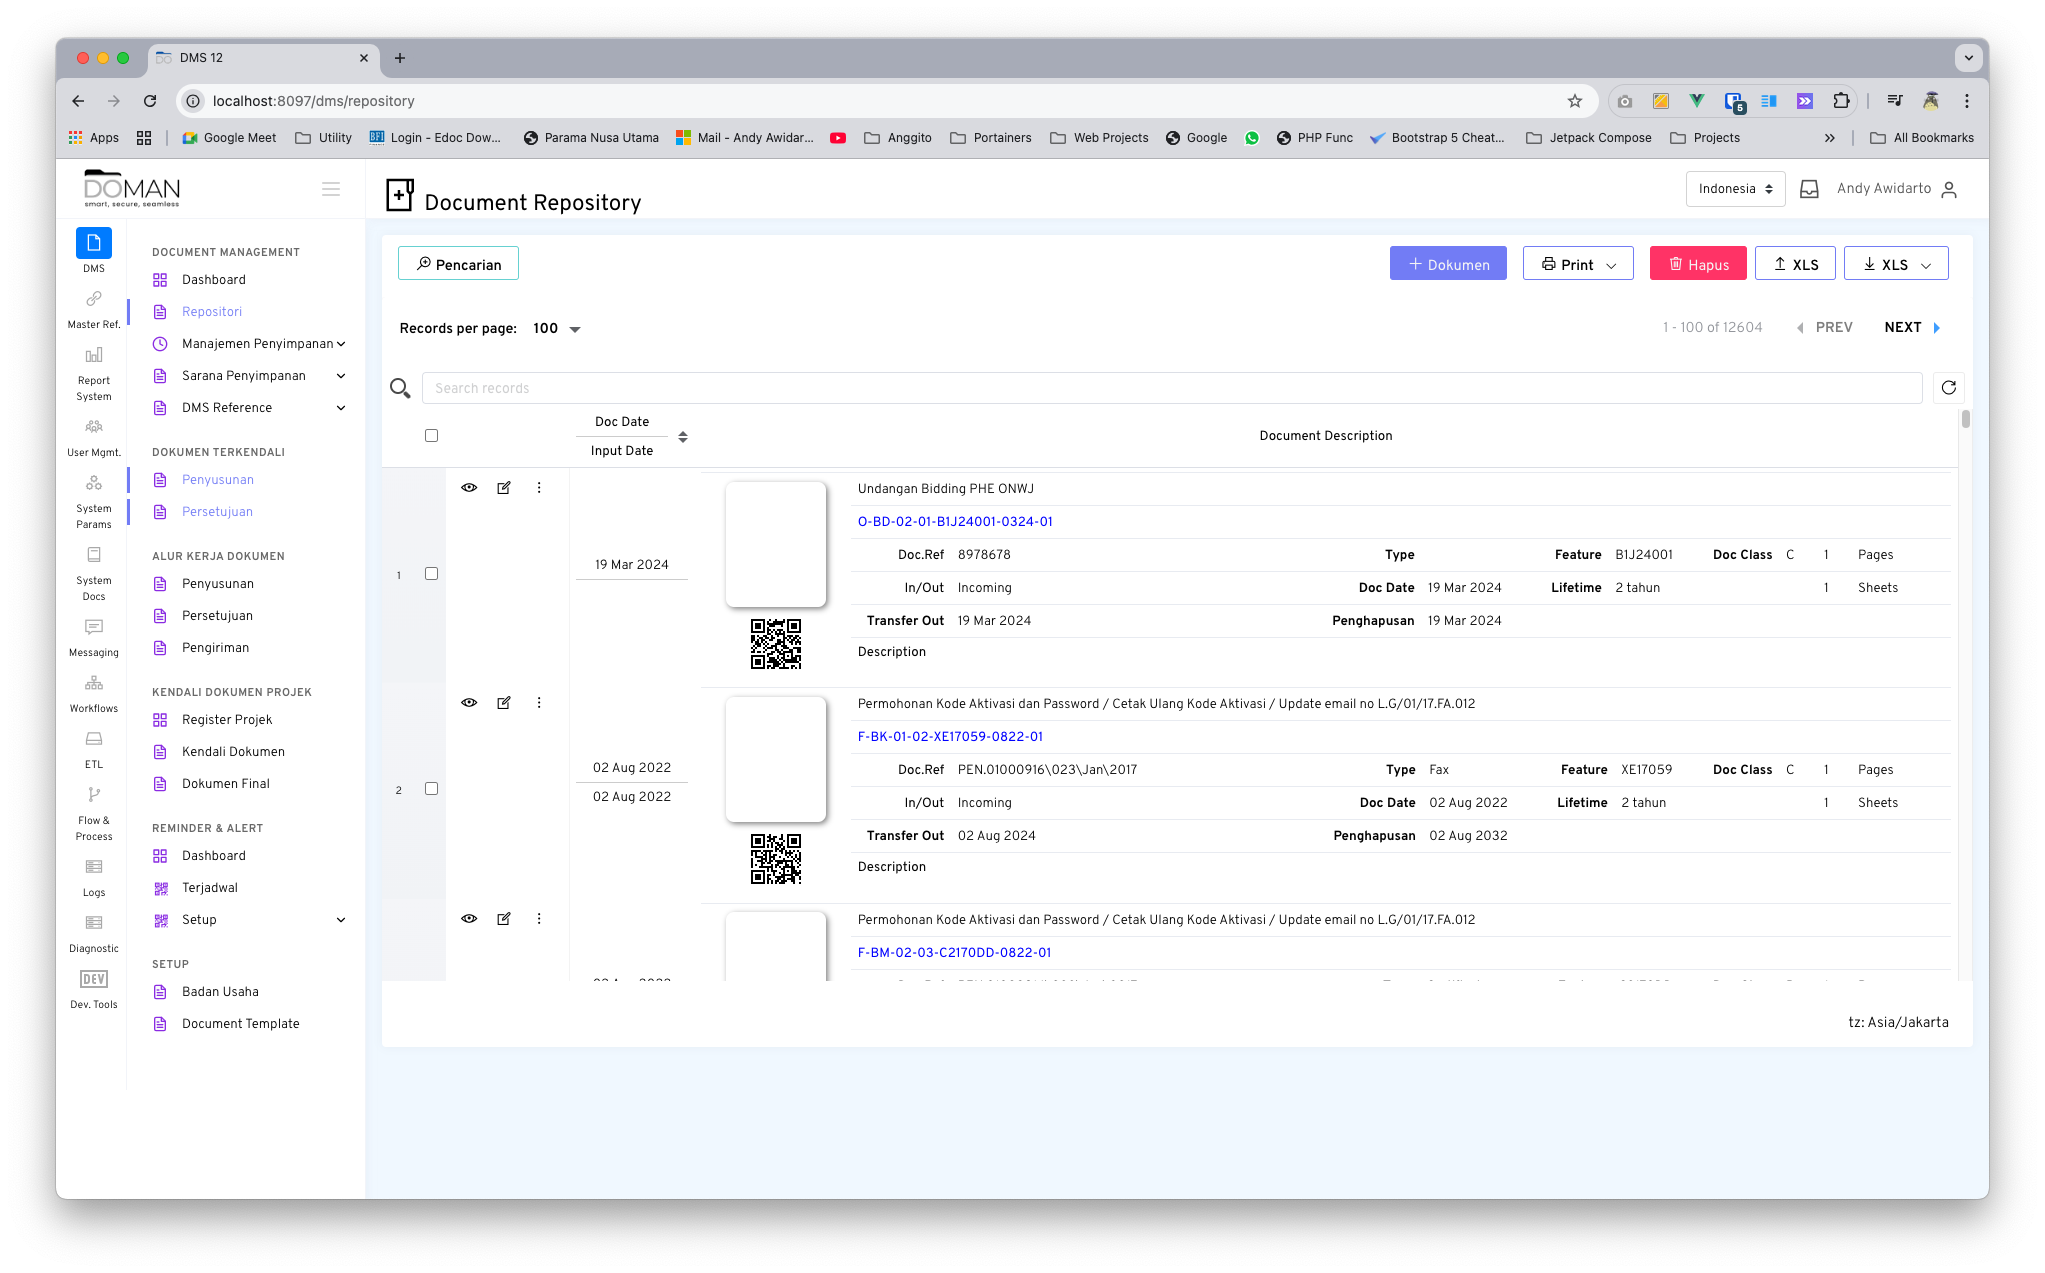Viewport: 2045px width, 1273px height.
Task: Refresh the records list
Action: coord(1948,387)
